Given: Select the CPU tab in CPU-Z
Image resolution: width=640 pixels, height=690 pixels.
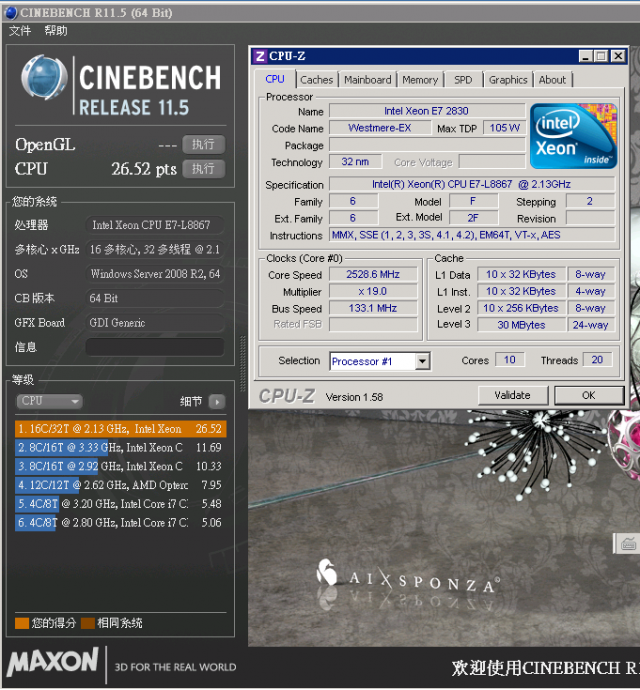Looking at the screenshot, I should pos(275,79).
